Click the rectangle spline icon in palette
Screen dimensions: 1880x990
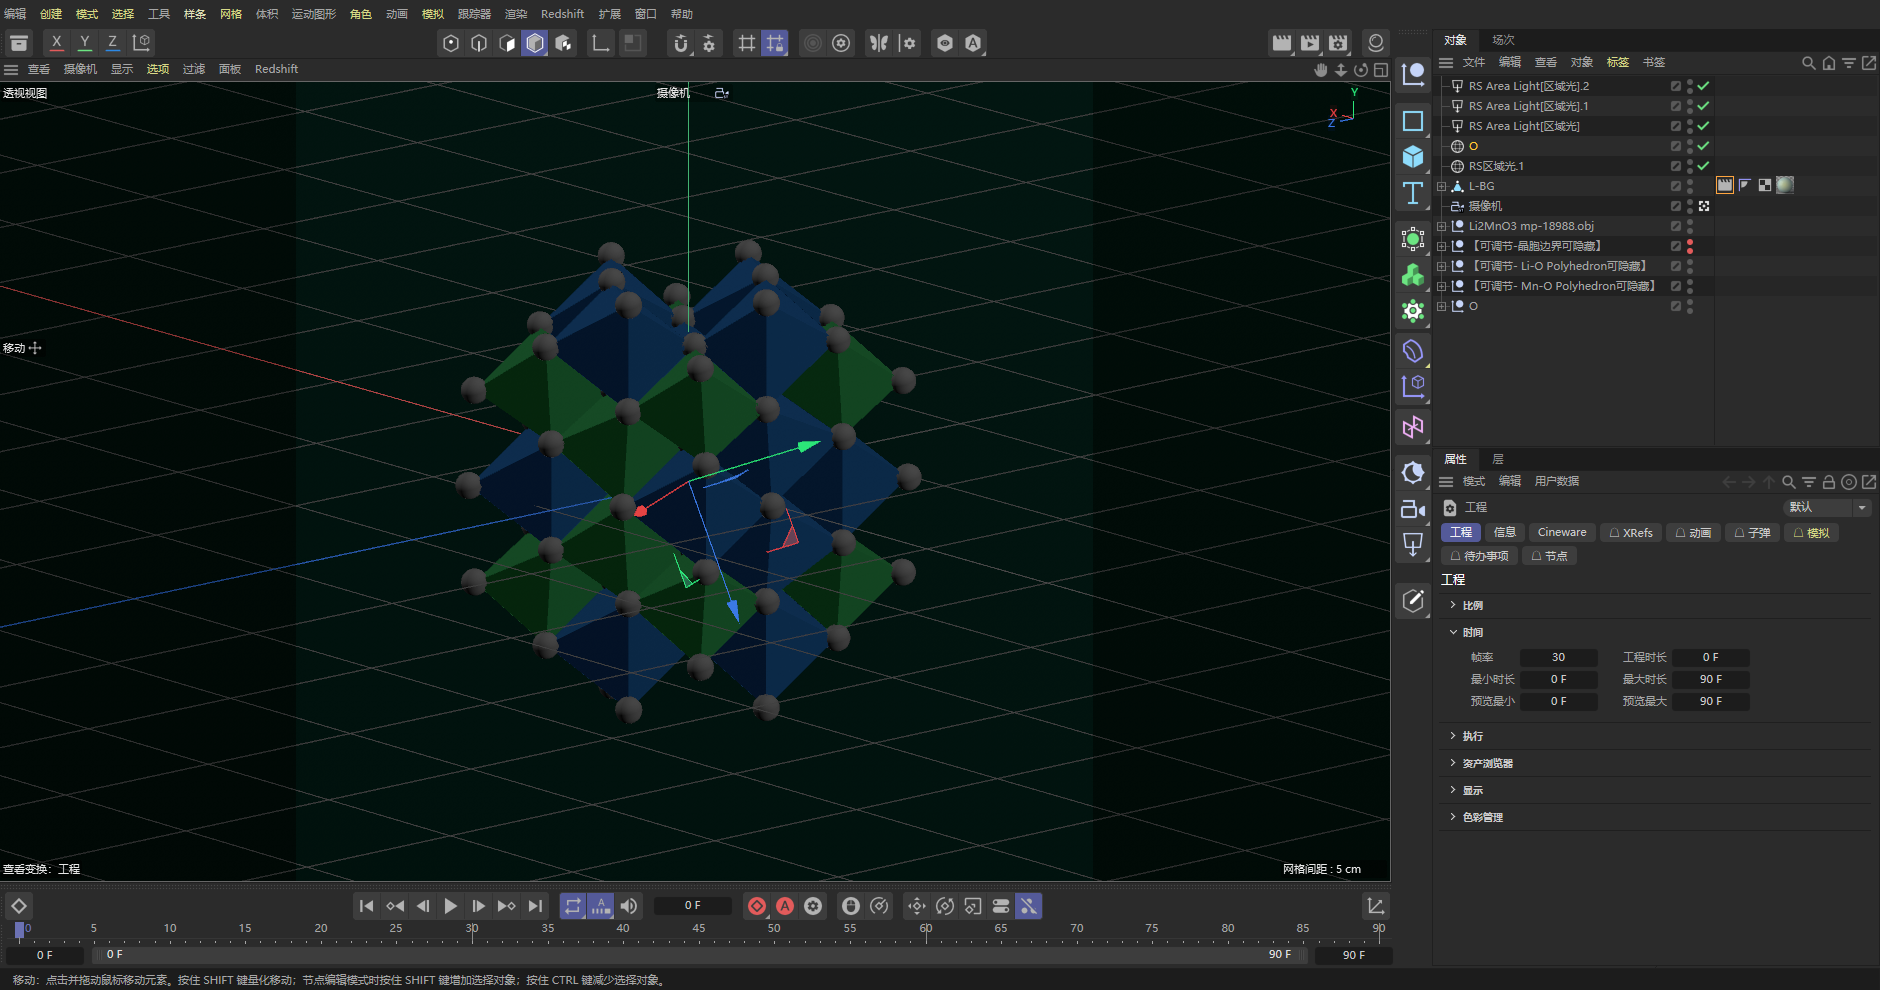[x=1413, y=121]
